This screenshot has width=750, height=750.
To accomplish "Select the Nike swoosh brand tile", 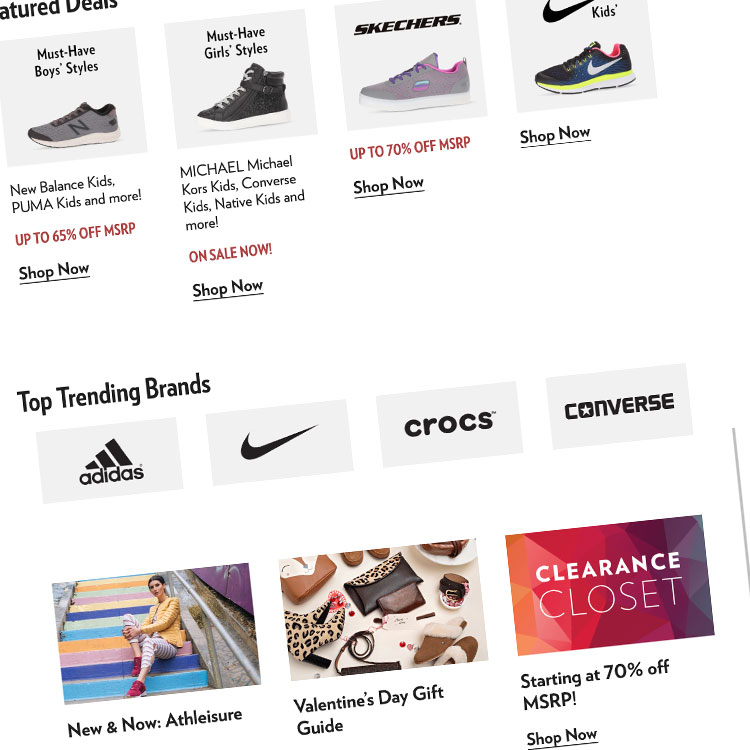I will [x=280, y=442].
